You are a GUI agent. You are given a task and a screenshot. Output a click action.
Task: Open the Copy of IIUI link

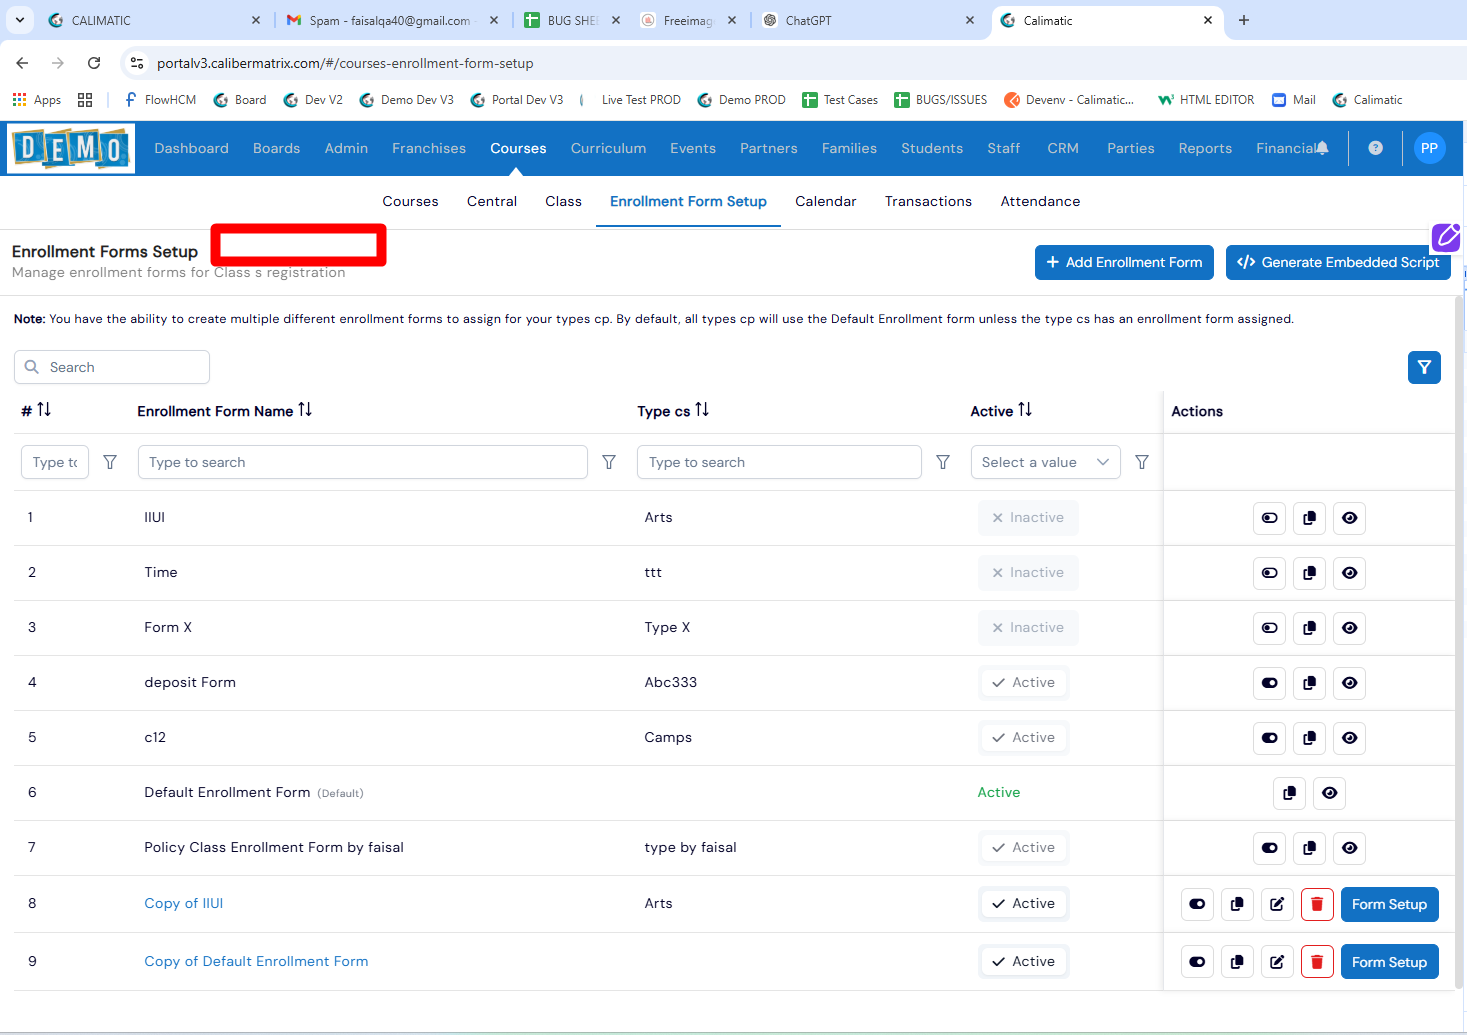point(184,903)
